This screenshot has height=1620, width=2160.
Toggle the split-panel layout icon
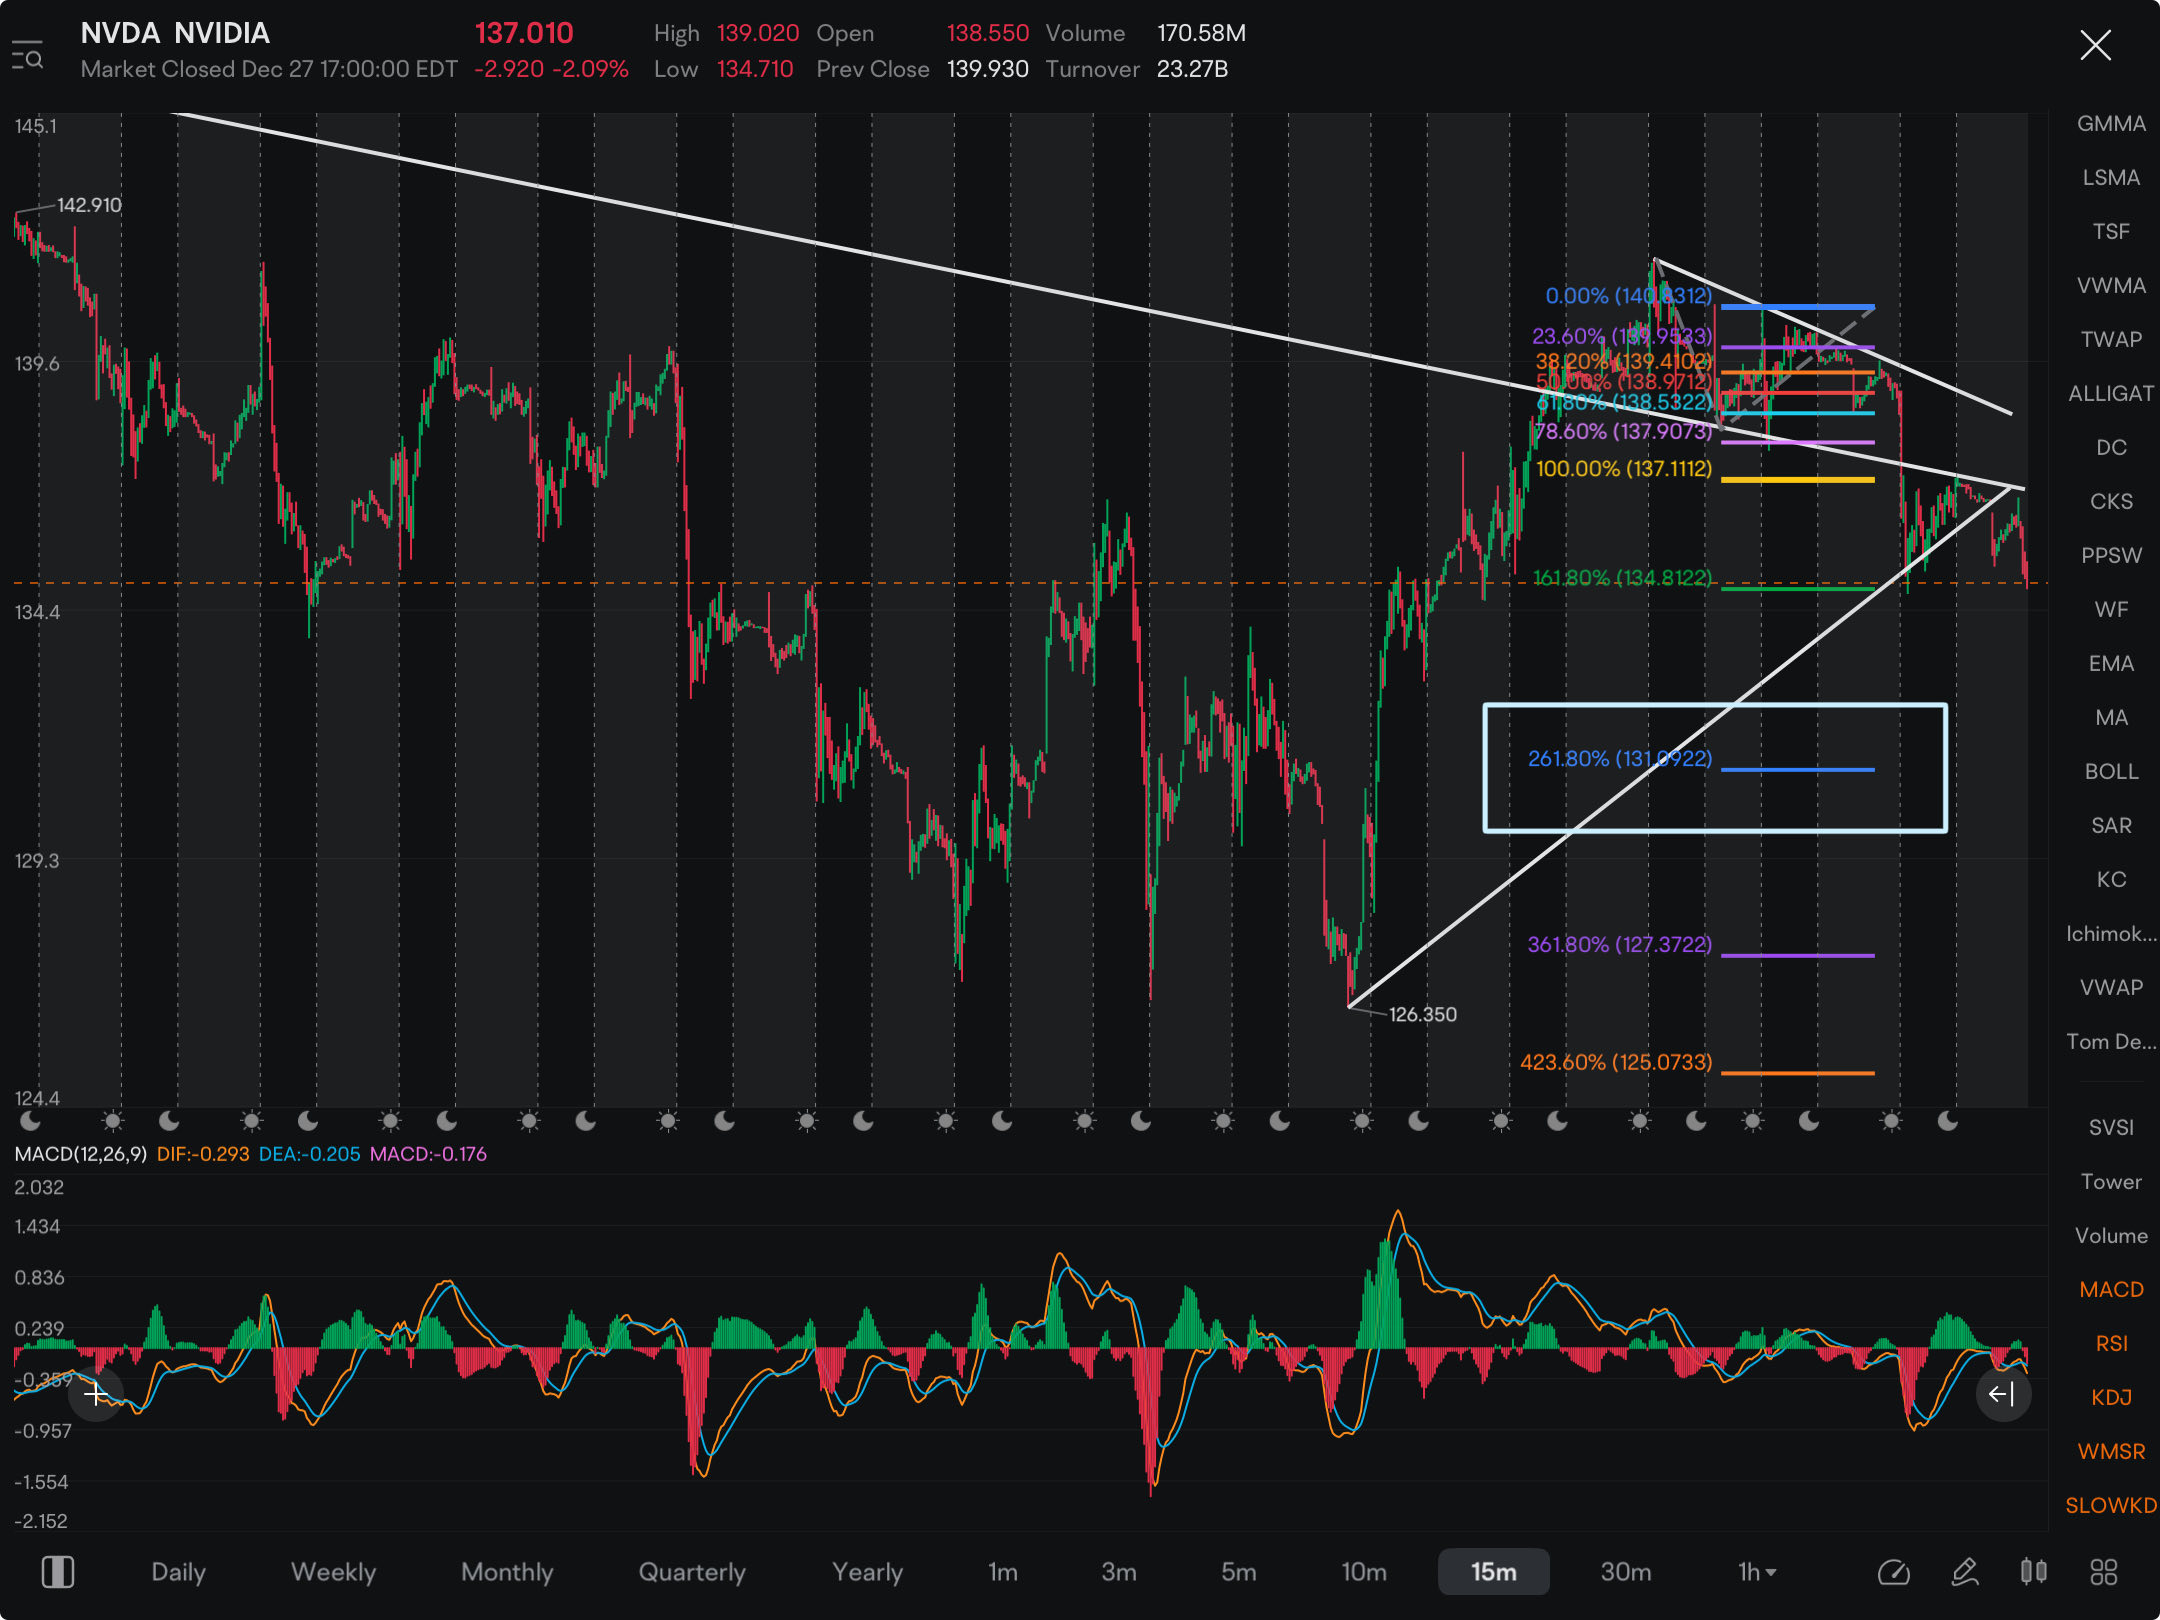57,1572
